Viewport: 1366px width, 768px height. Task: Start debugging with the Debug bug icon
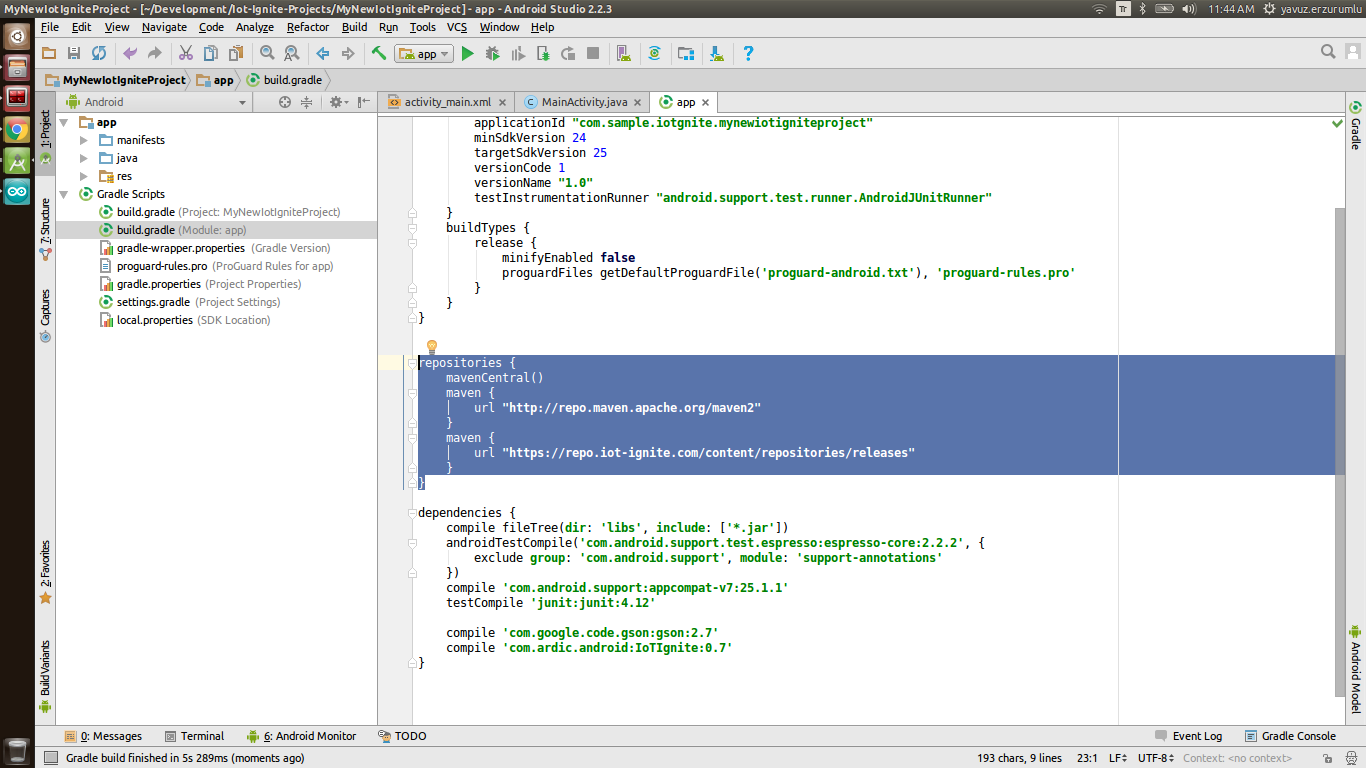[492, 53]
